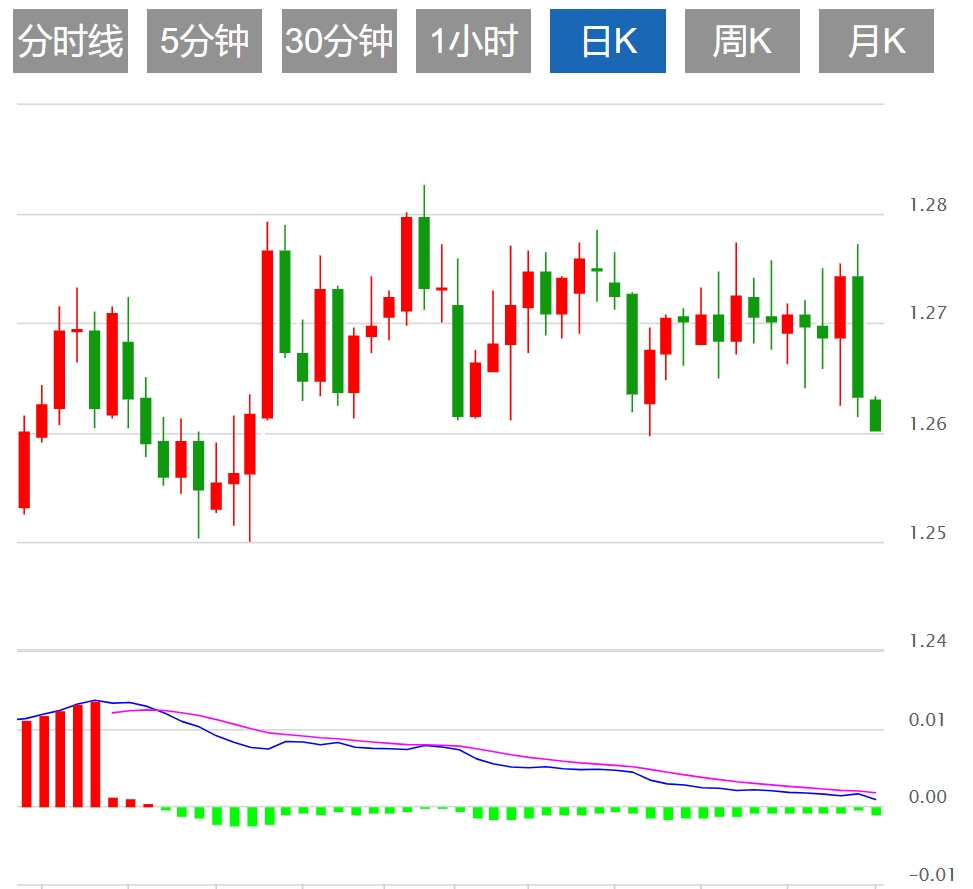Switch to the 分时线 chart tab
This screenshot has width=973, height=889.
(x=70, y=41)
